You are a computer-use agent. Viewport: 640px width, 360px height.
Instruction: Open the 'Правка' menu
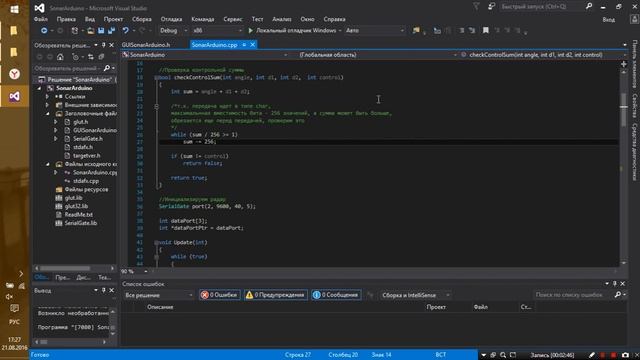66,19
